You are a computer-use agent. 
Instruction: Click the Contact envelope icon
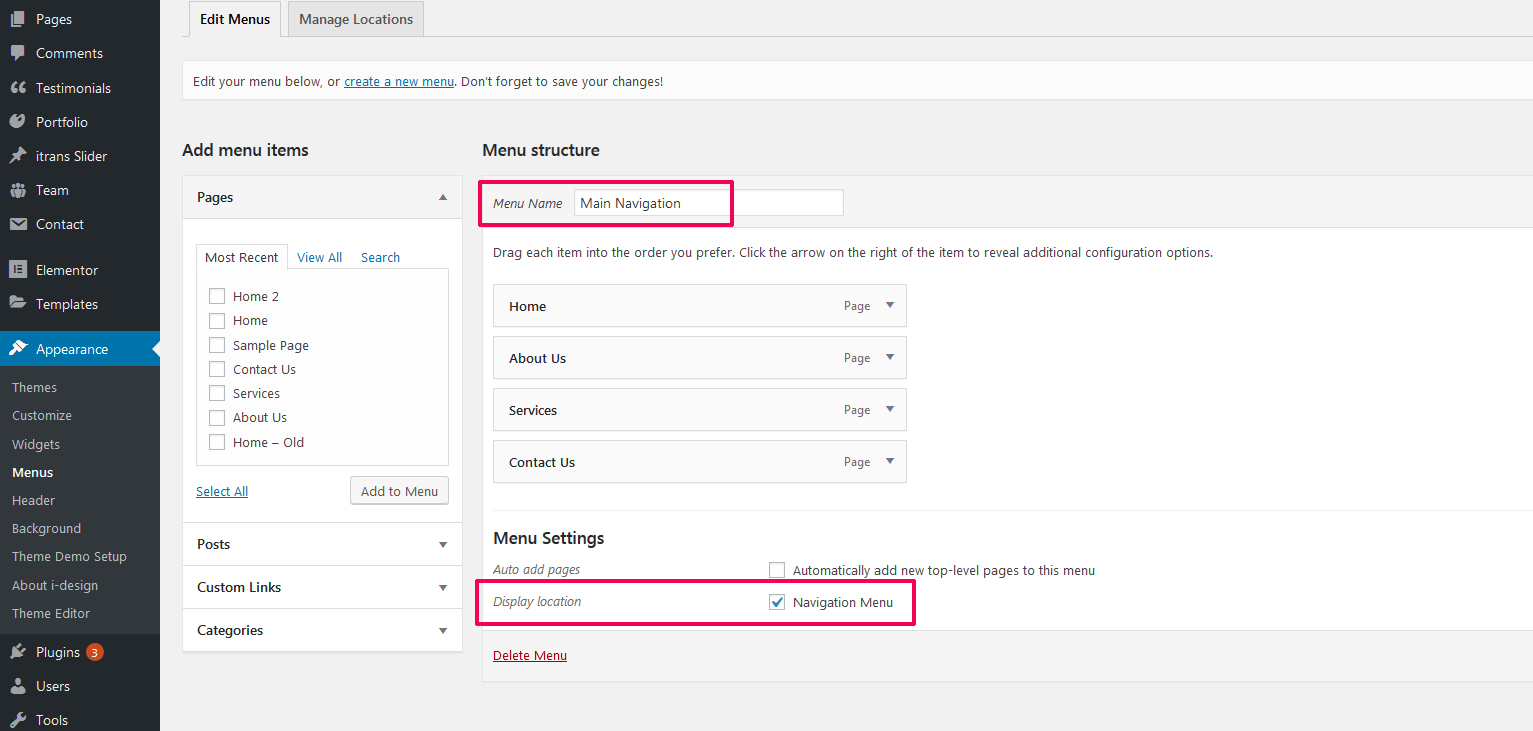(x=18, y=224)
